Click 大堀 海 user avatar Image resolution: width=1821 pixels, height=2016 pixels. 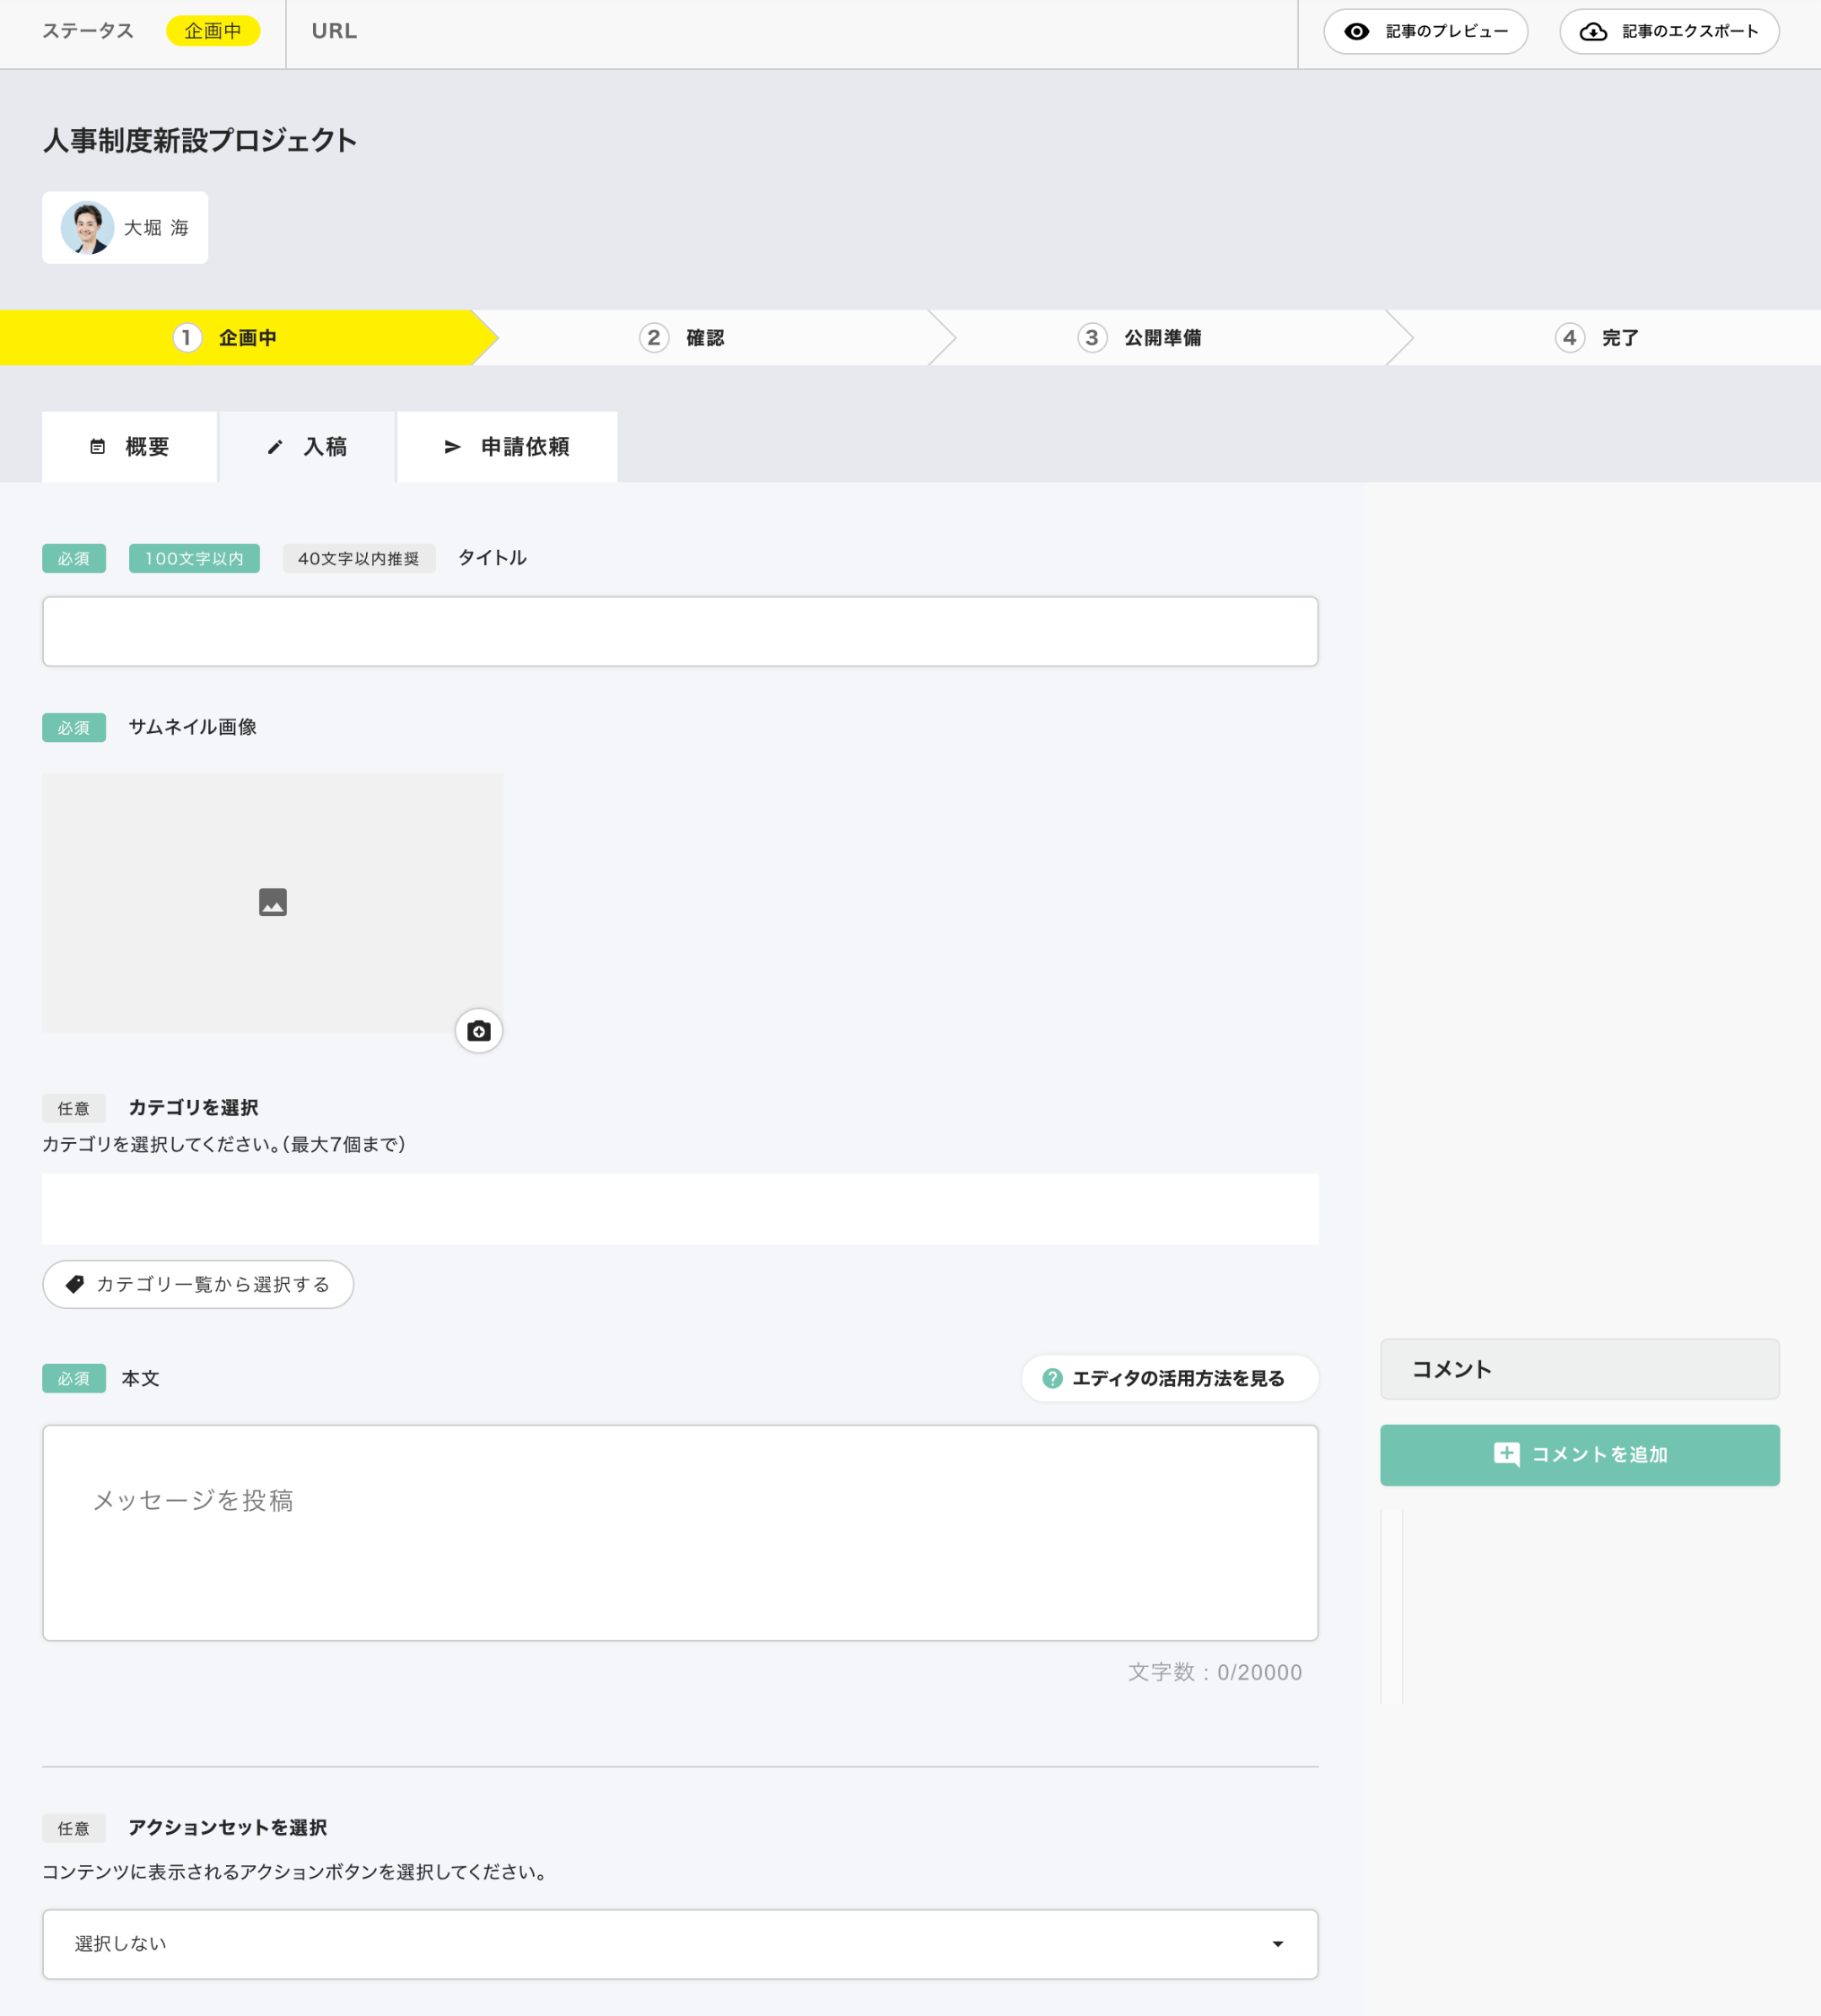pos(87,228)
